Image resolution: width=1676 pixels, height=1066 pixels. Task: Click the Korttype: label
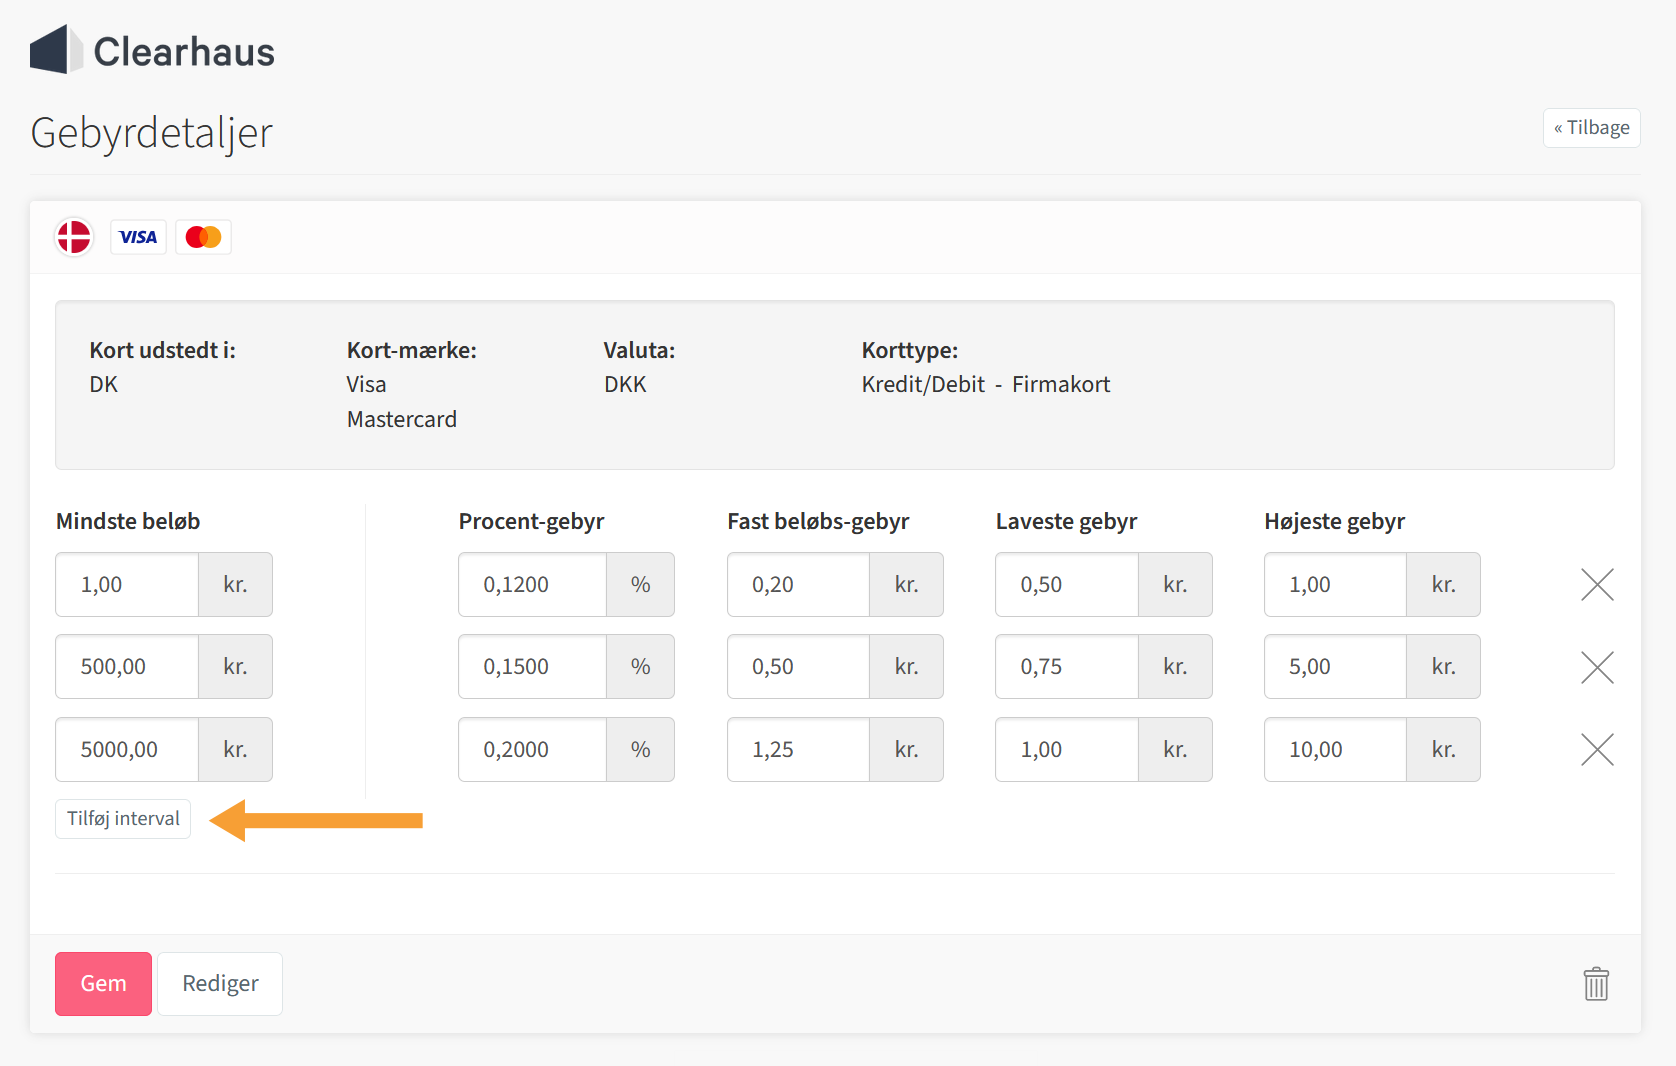point(910,350)
